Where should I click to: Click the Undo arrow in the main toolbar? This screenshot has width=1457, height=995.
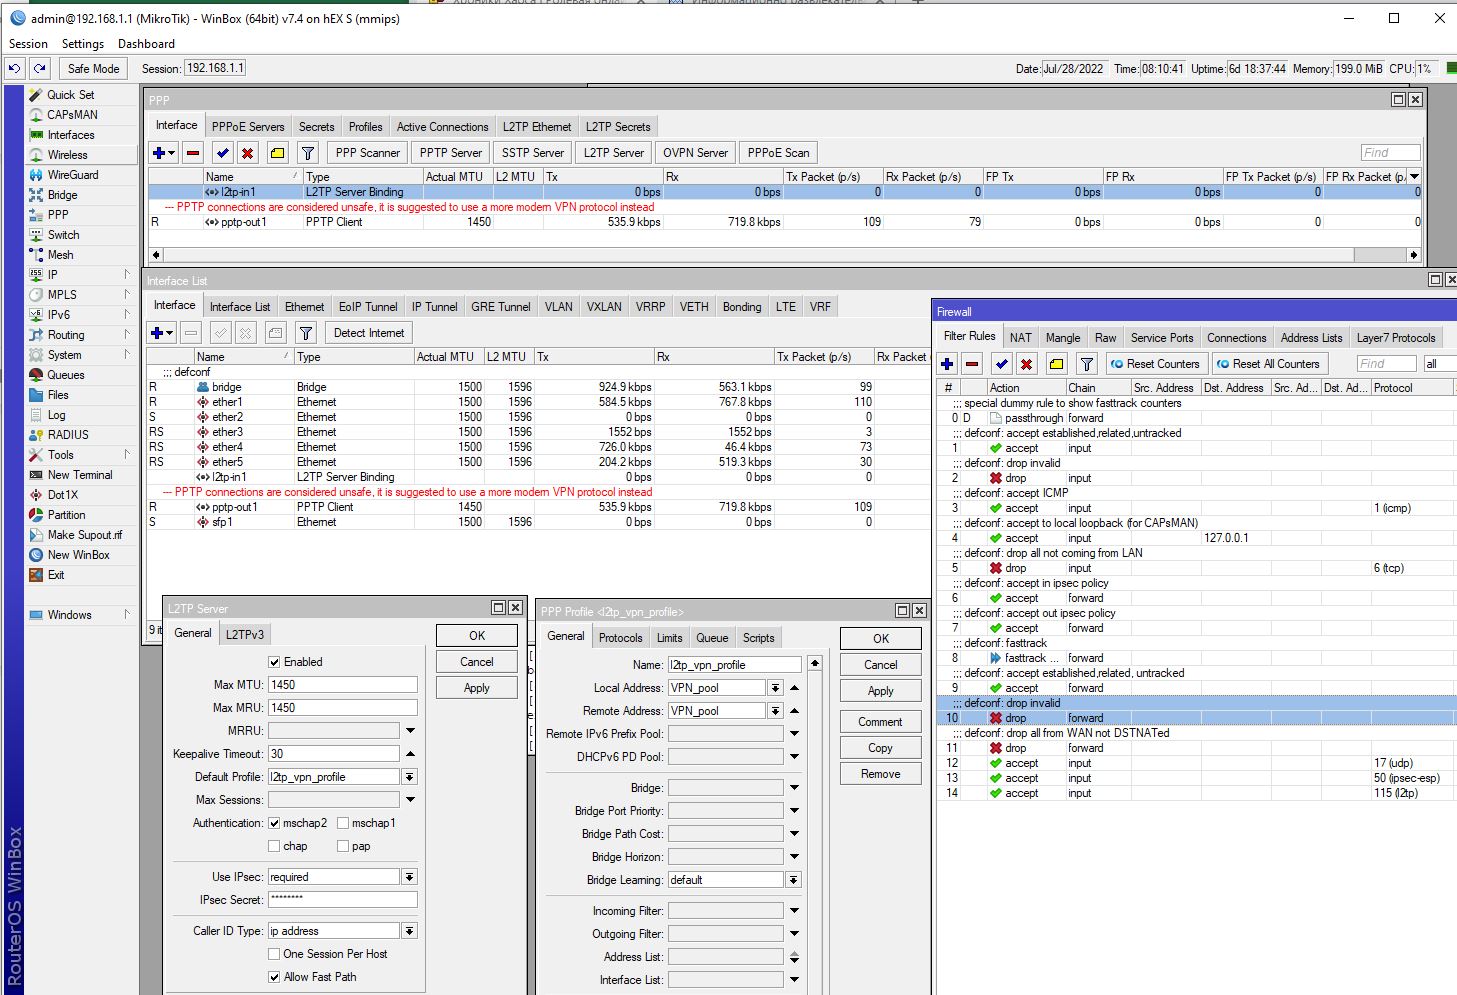pyautogui.click(x=14, y=69)
